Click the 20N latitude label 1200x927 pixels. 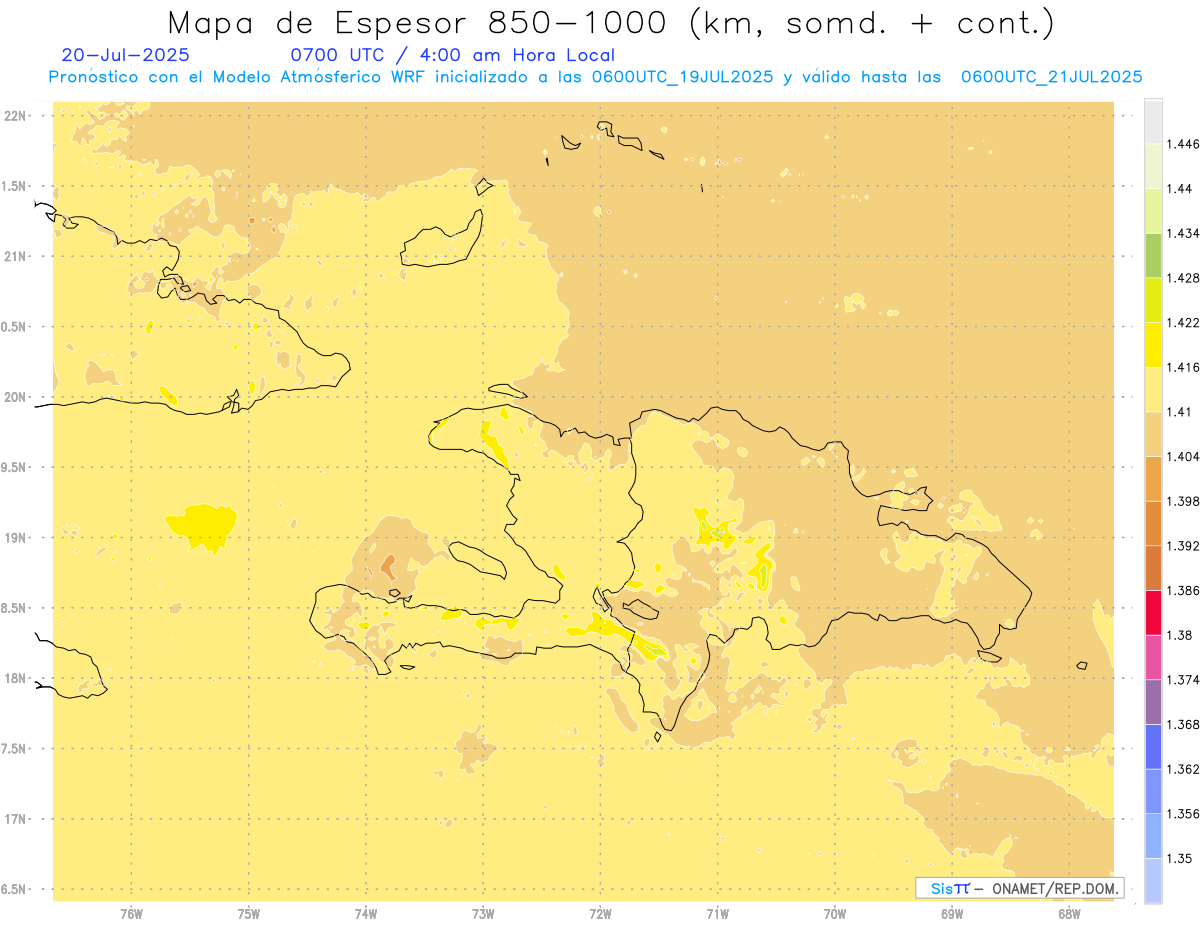click(x=16, y=397)
